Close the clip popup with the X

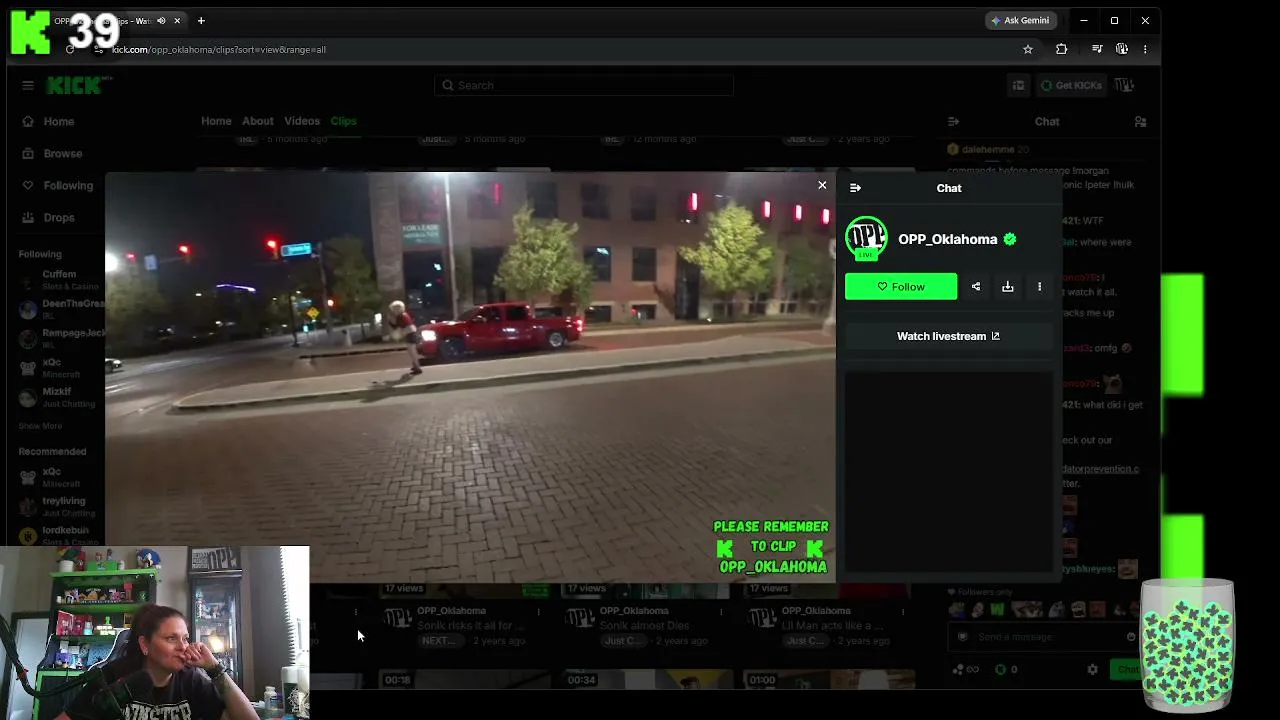(x=822, y=185)
